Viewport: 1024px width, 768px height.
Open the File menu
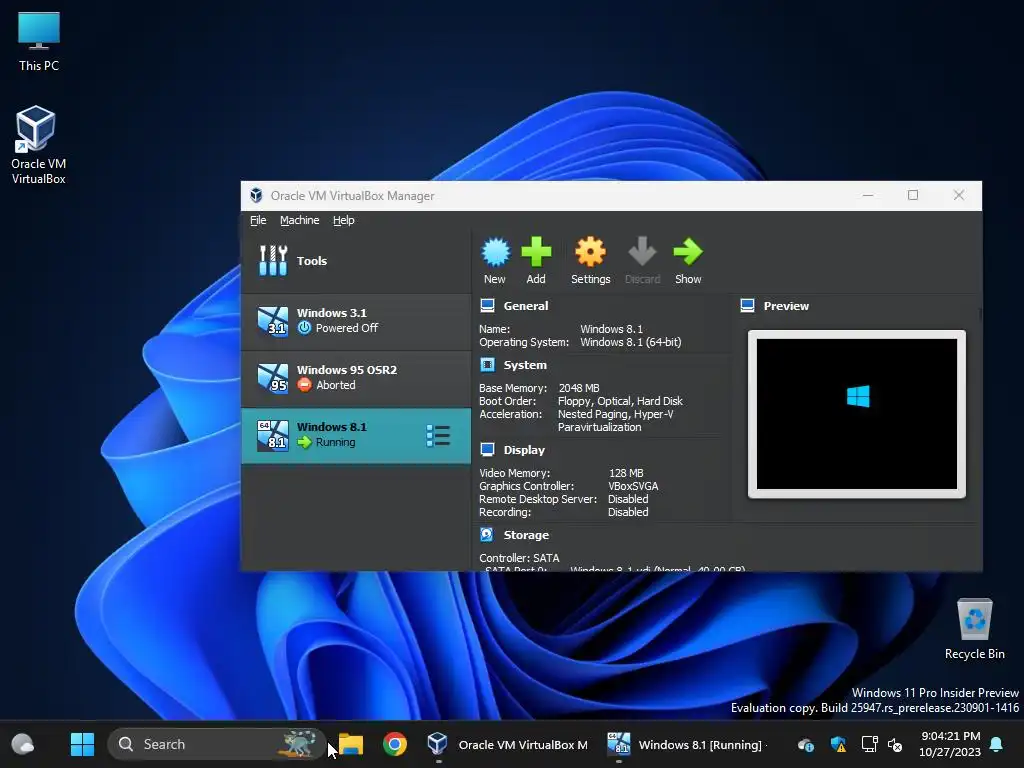[x=258, y=220]
